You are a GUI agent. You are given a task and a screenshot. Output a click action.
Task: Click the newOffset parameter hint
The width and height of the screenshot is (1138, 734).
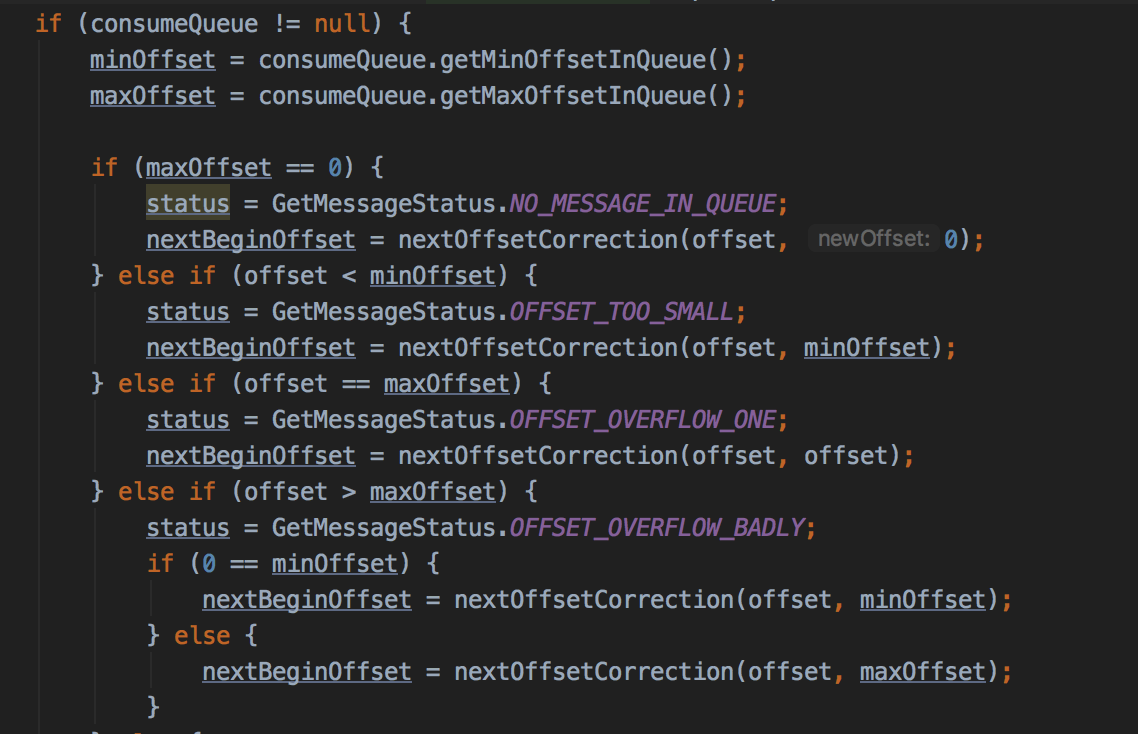(x=873, y=239)
